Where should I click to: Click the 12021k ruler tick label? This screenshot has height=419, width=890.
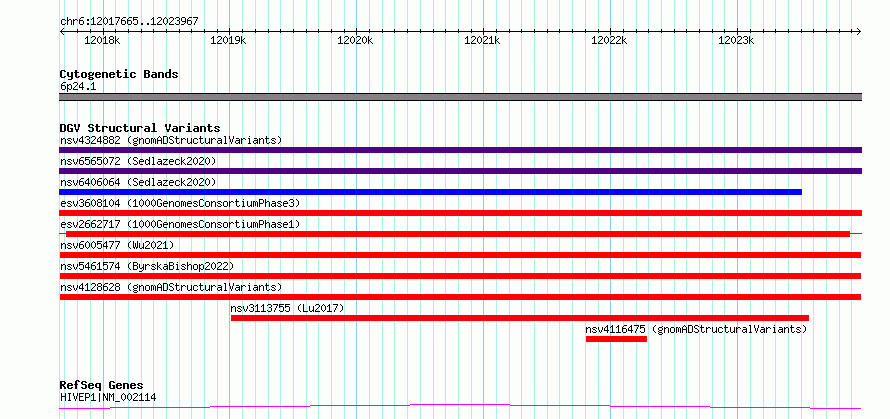(483, 40)
